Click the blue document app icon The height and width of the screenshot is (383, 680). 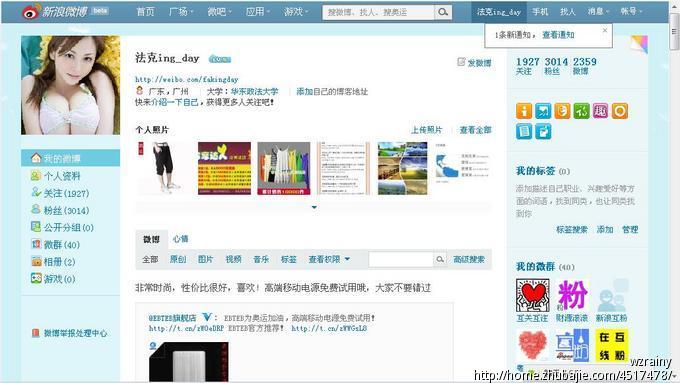click(x=524, y=131)
